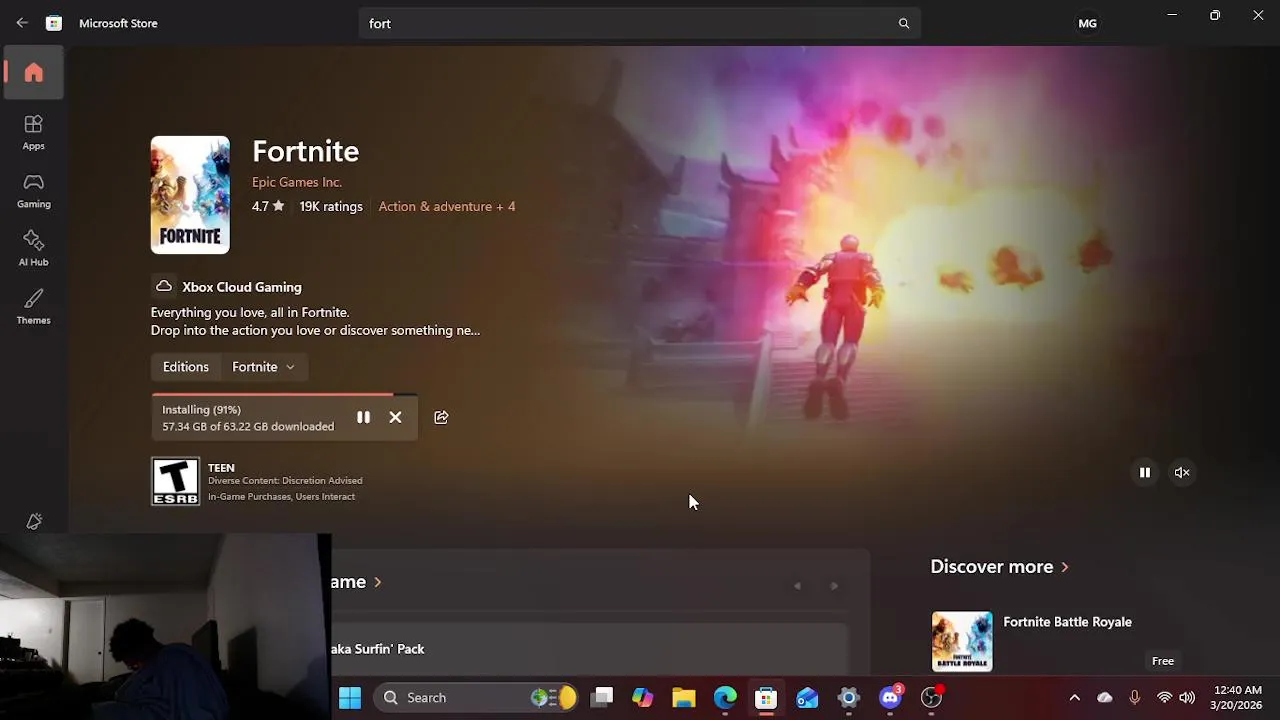Open Apps section in sidebar
The height and width of the screenshot is (720, 1280).
coord(34,132)
